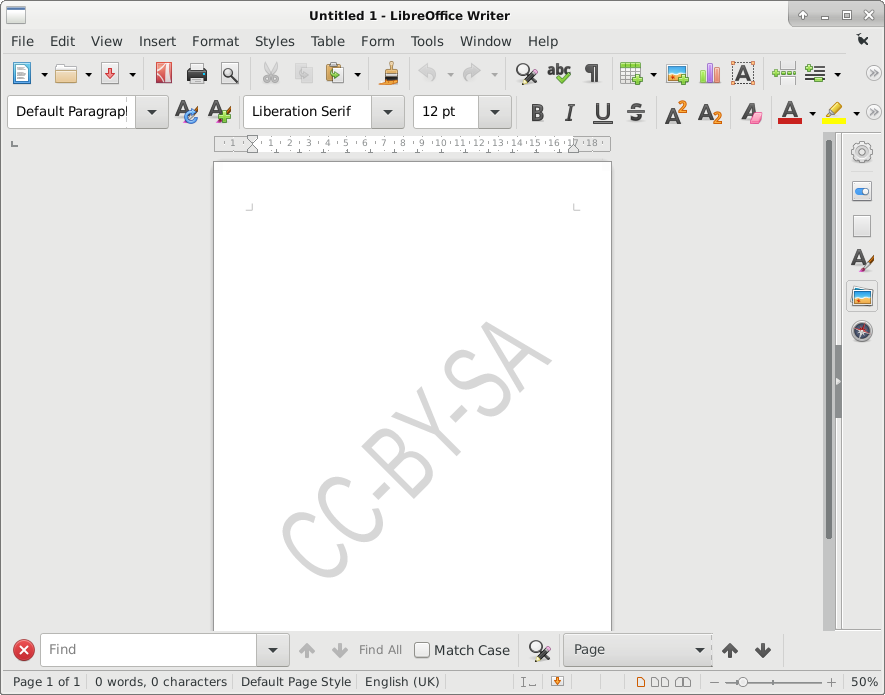Click the Save document icon
The image size is (885, 695).
110,73
